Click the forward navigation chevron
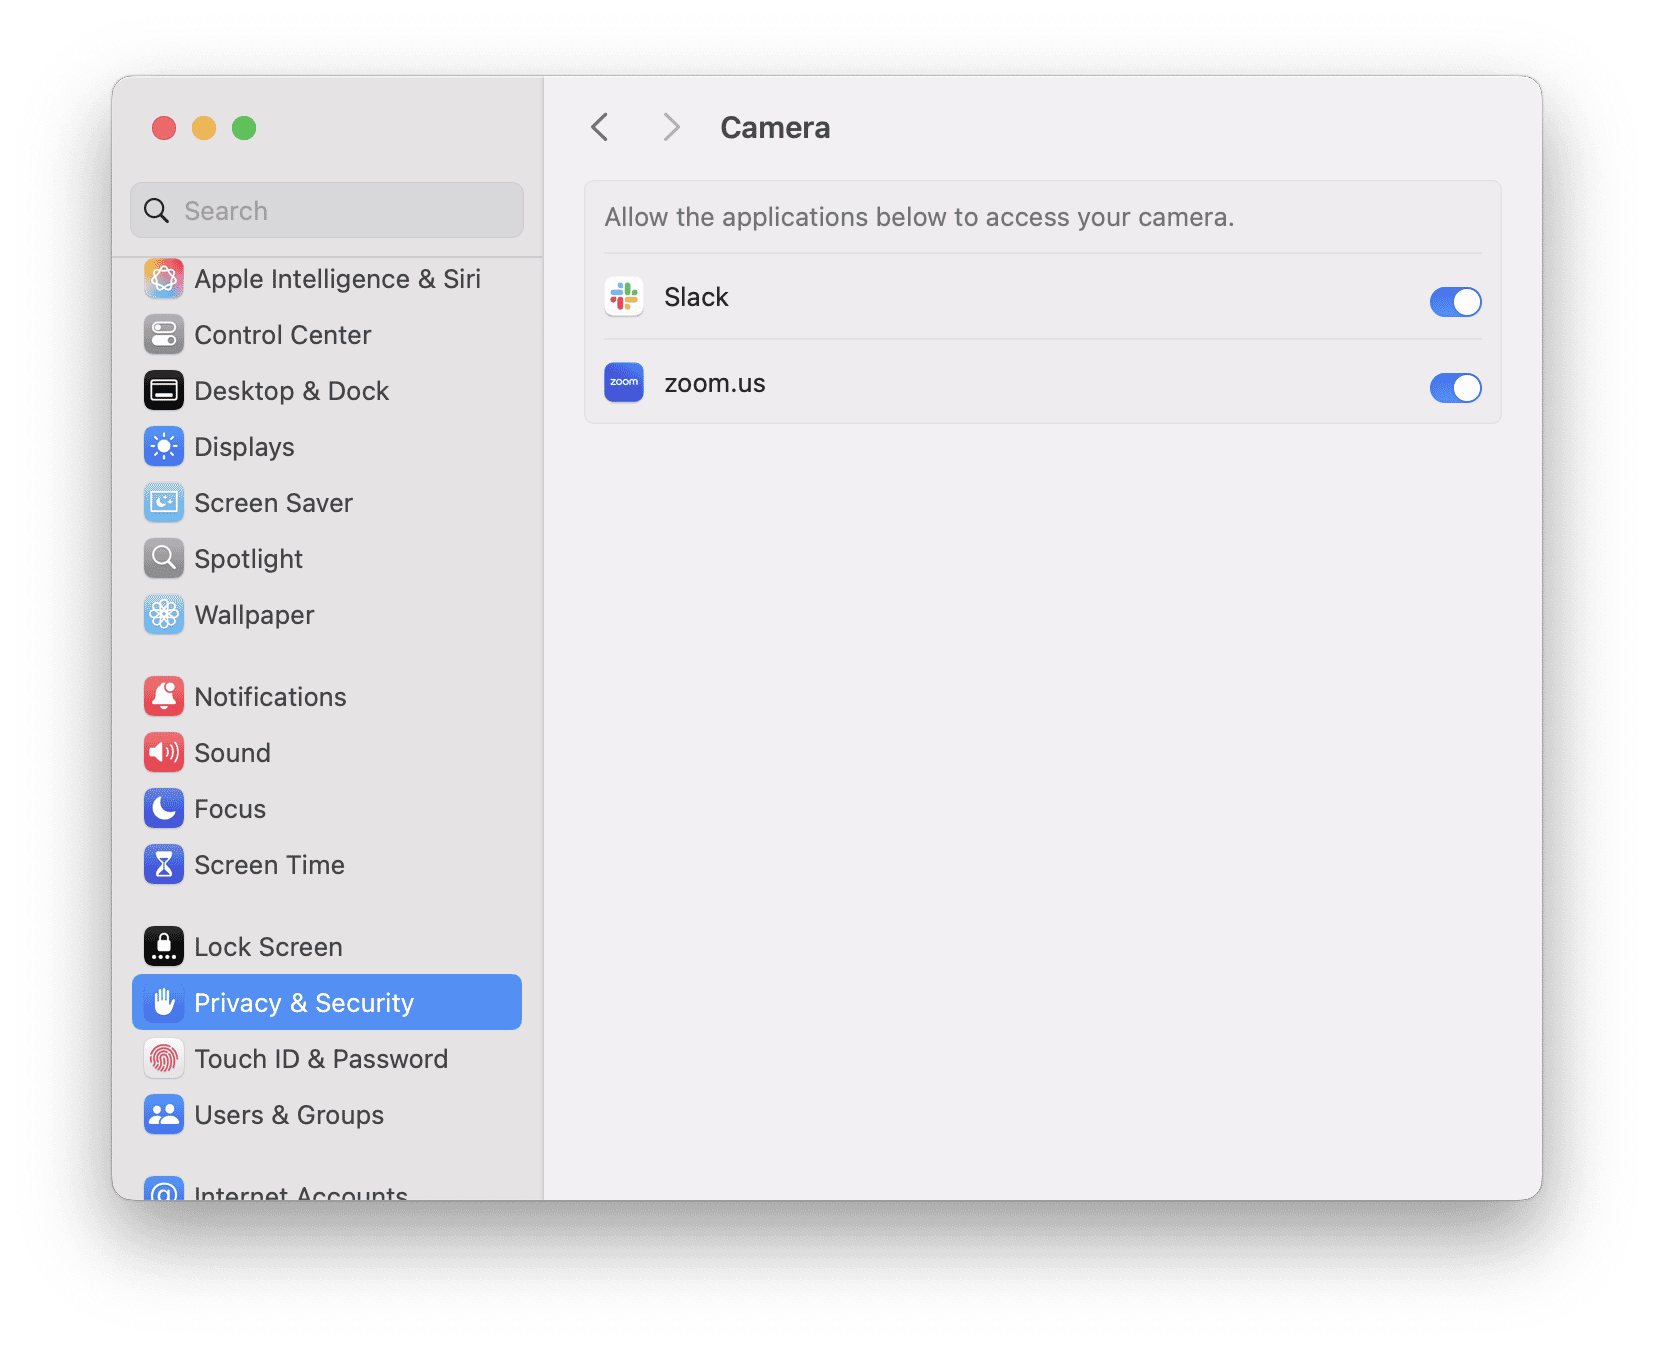Screen dimensions: 1654x1348 pos(670,127)
